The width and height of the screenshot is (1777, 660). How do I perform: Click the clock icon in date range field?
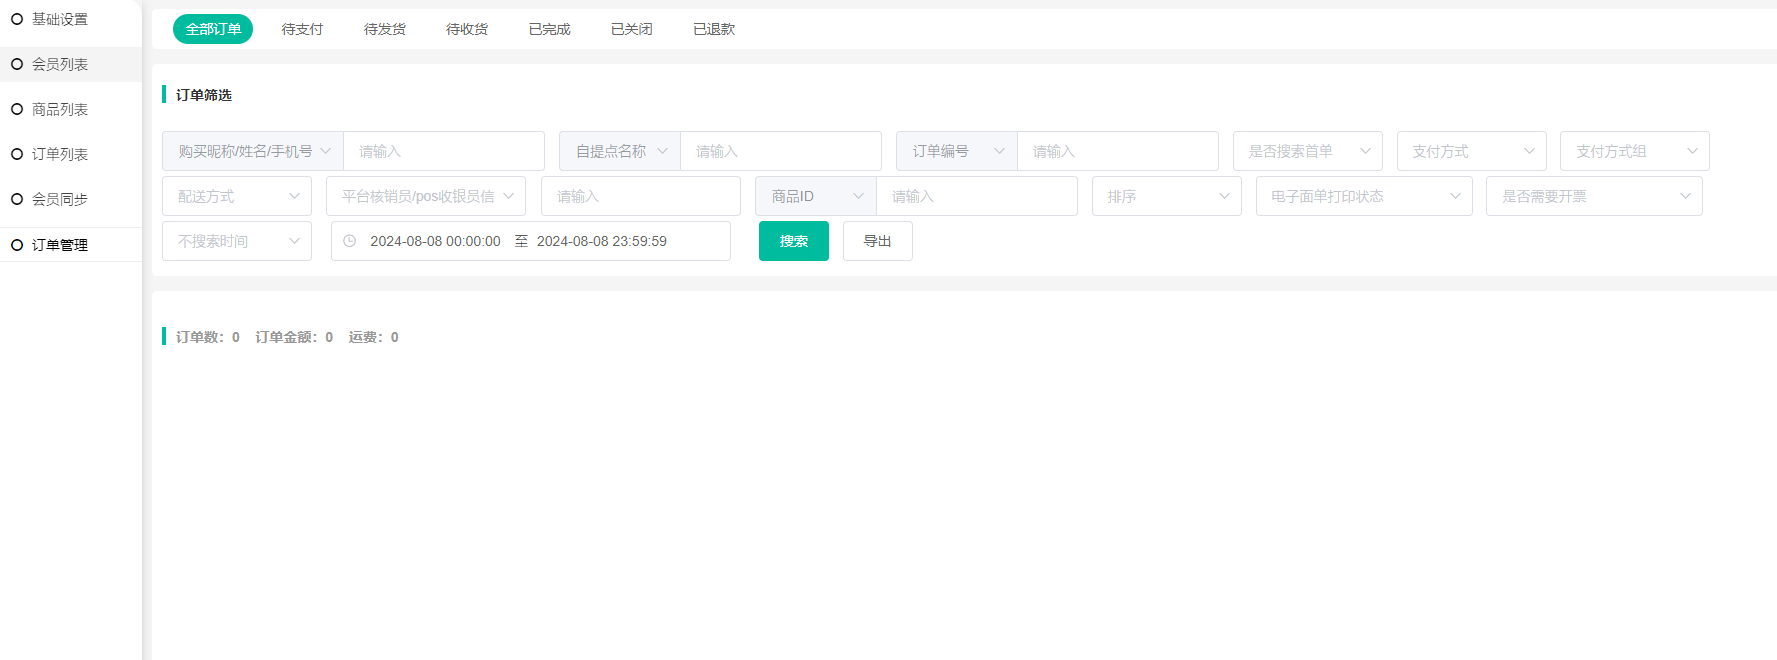pos(350,241)
